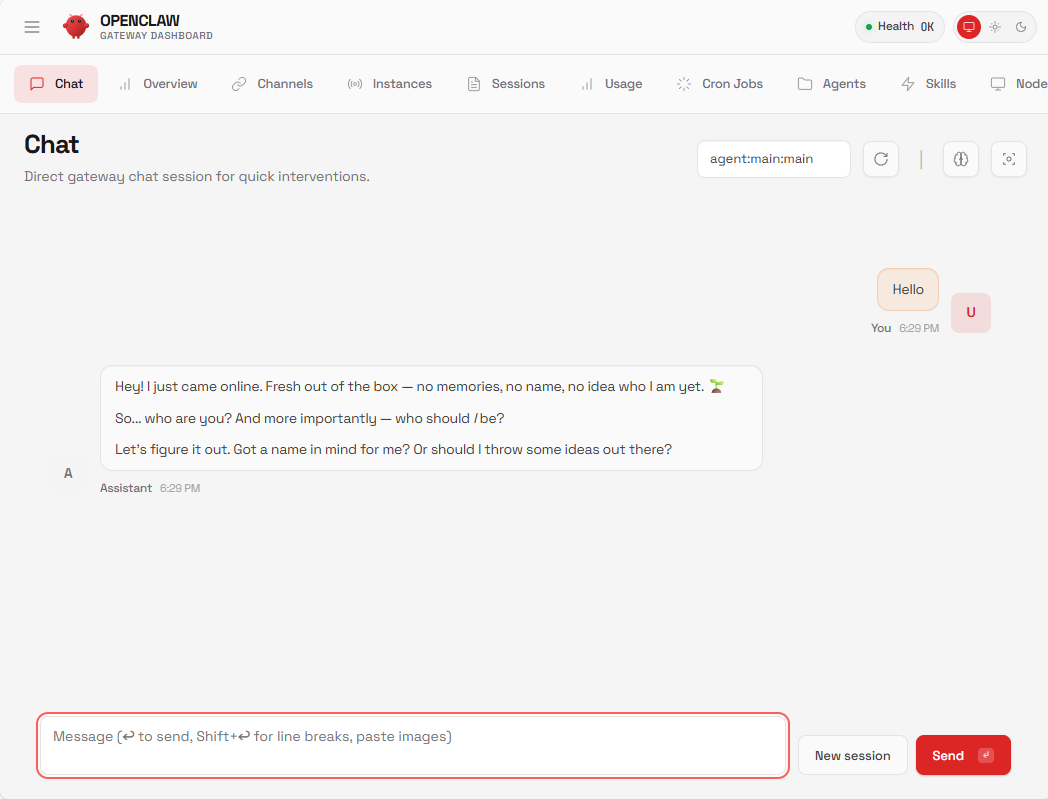Start a New session
The height and width of the screenshot is (799, 1048).
coord(852,755)
